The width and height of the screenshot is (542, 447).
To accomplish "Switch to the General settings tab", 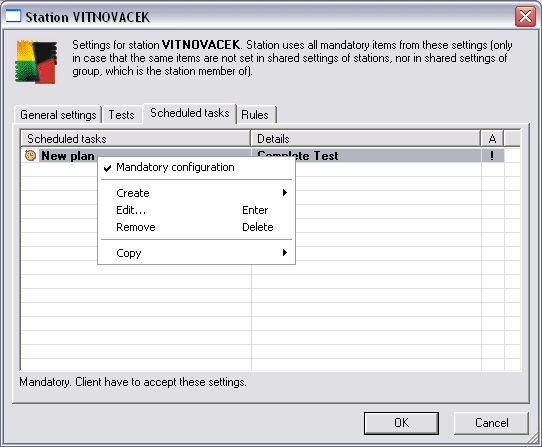I will tap(58, 115).
